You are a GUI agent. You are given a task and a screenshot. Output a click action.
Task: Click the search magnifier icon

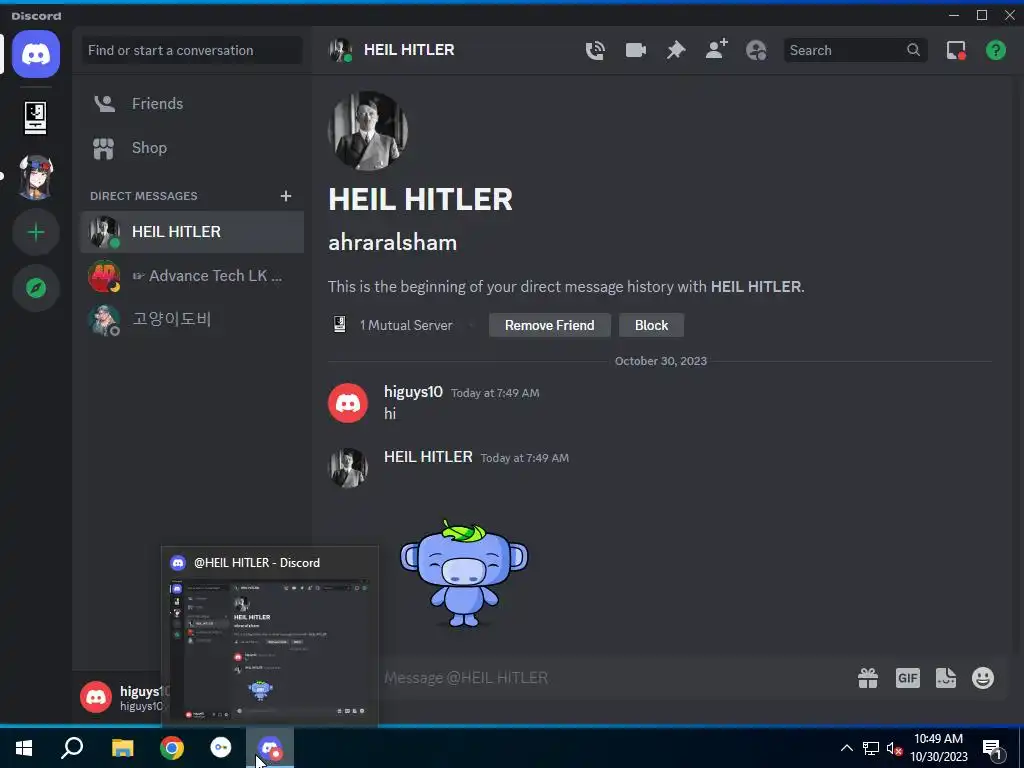point(914,50)
